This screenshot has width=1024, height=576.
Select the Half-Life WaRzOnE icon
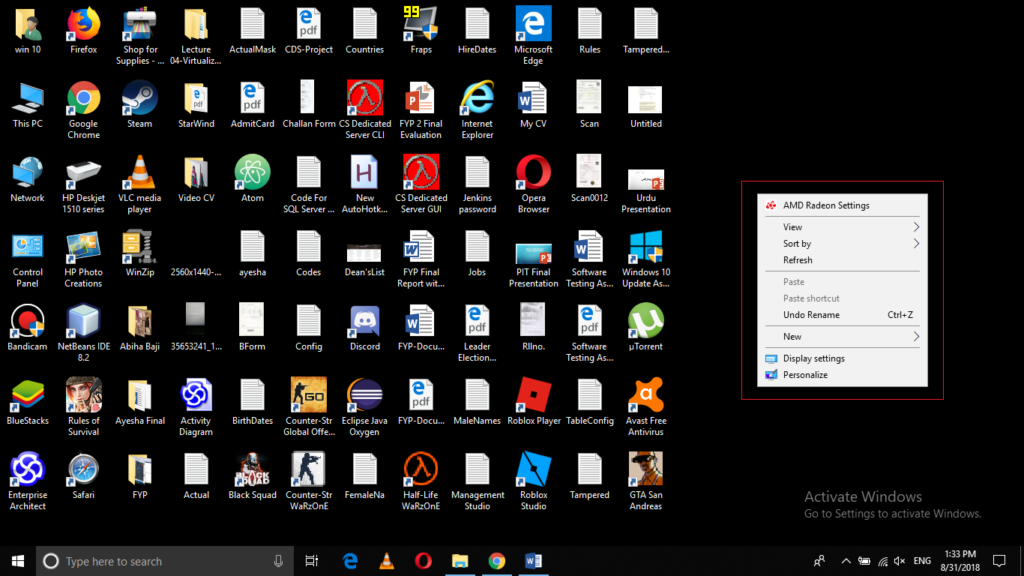pyautogui.click(x=421, y=481)
